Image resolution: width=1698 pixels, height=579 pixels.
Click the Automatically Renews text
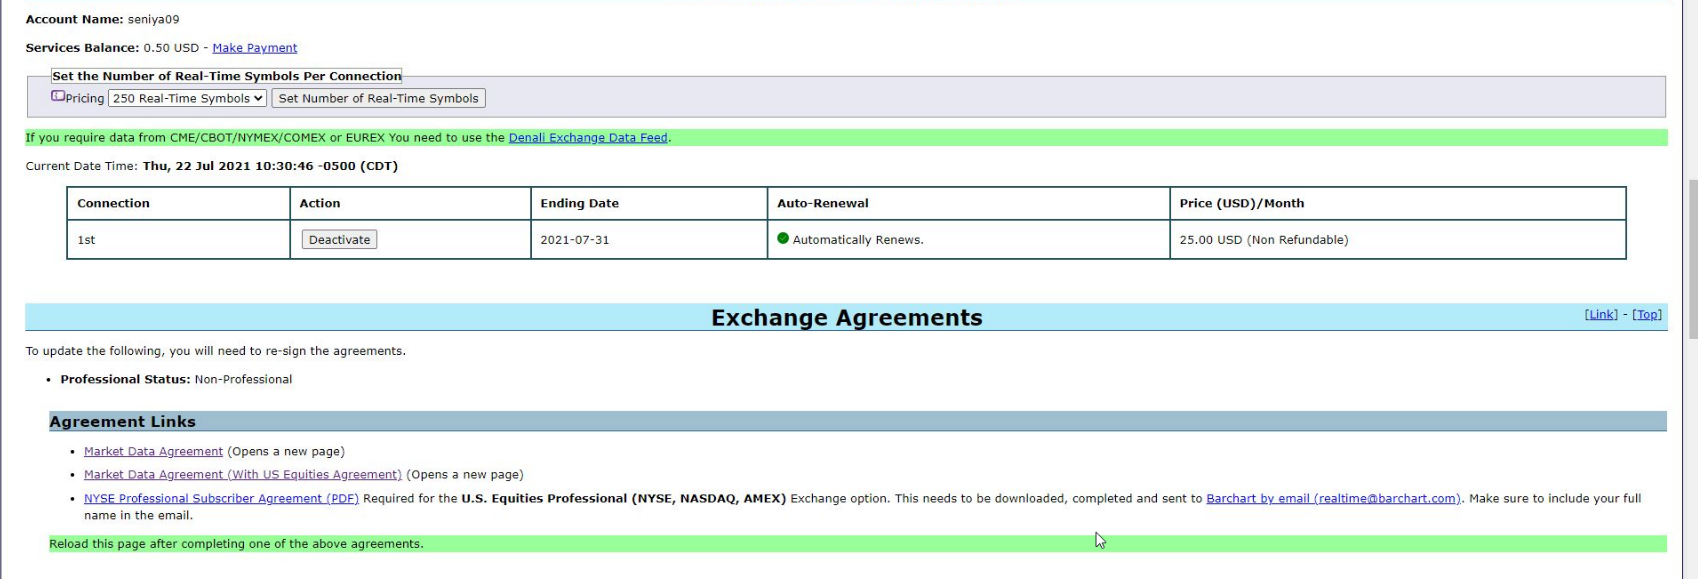tap(858, 240)
